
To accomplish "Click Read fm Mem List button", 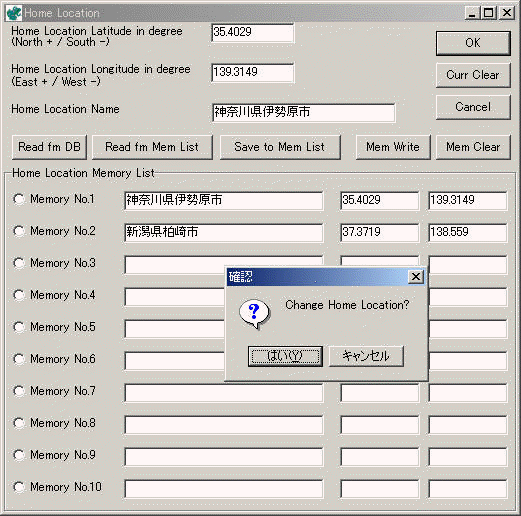I will click(152, 147).
